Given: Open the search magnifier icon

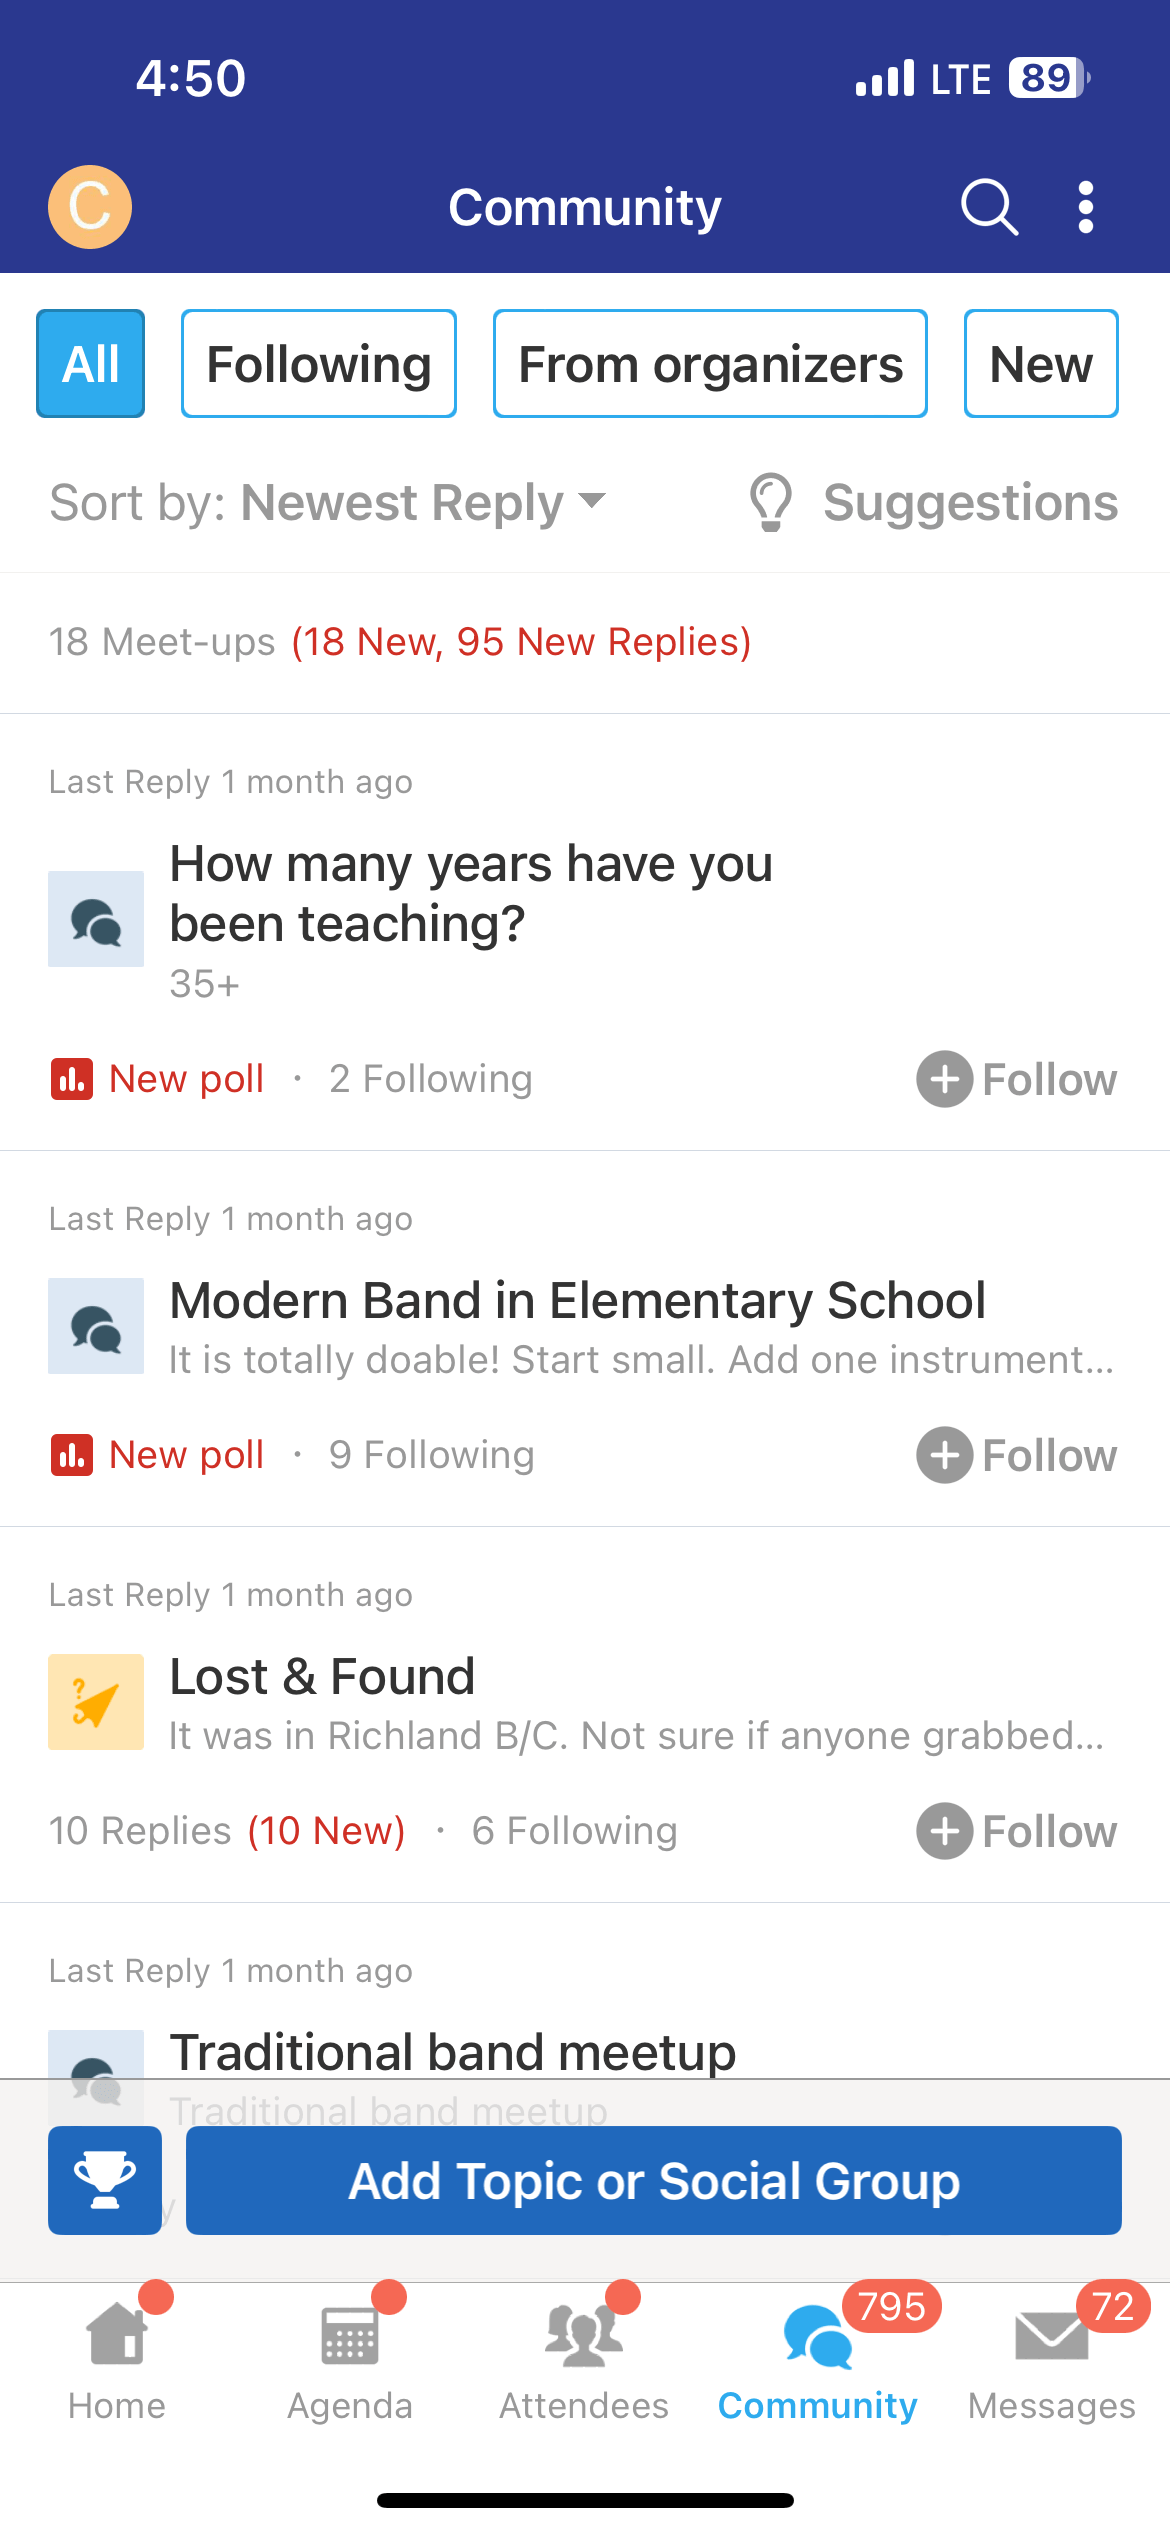Looking at the screenshot, I should click(989, 207).
